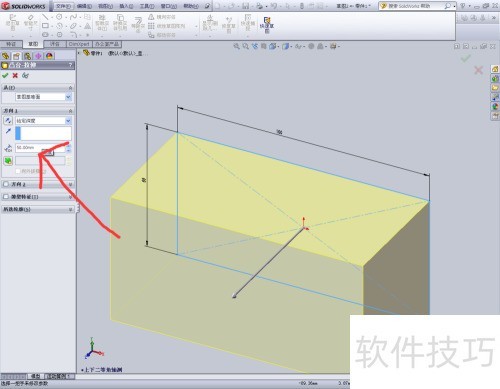
Task: Click the draft on/off green icon
Action: 8,161
